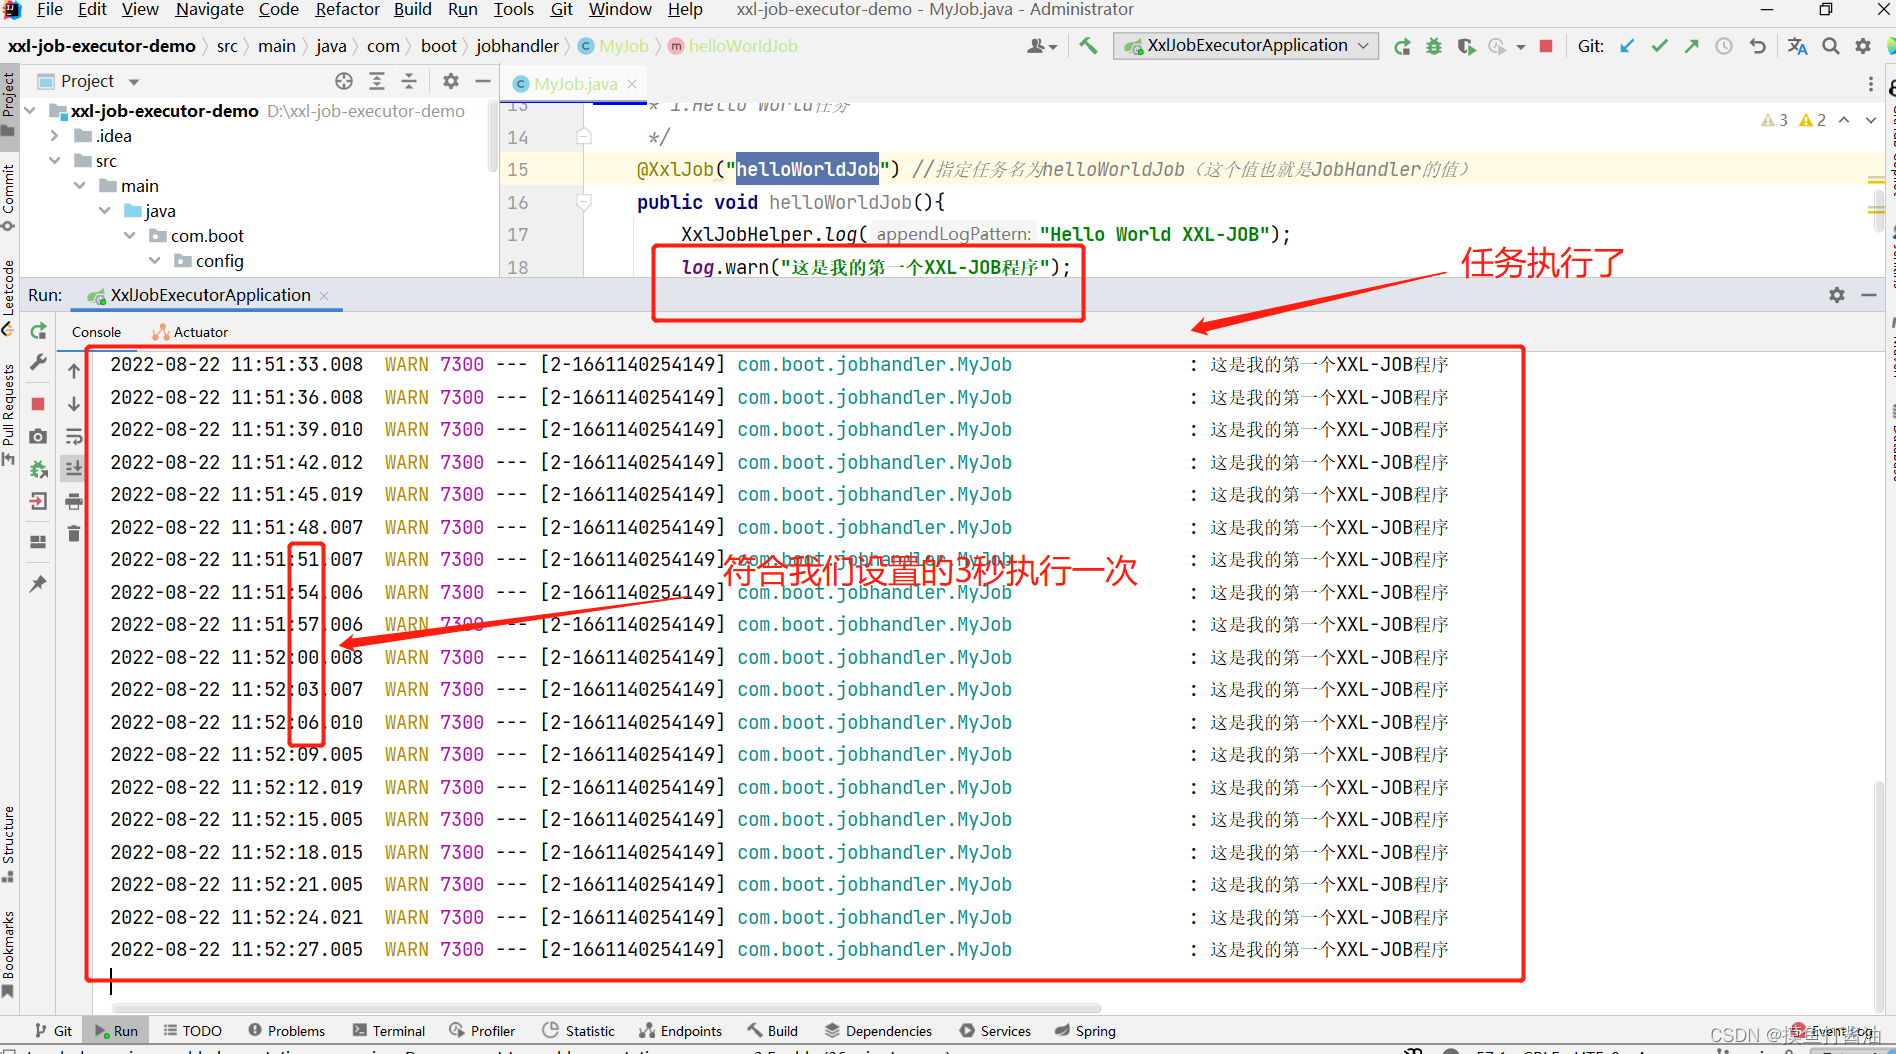Open the Problems tool window
1896x1054 pixels.
[286, 1031]
